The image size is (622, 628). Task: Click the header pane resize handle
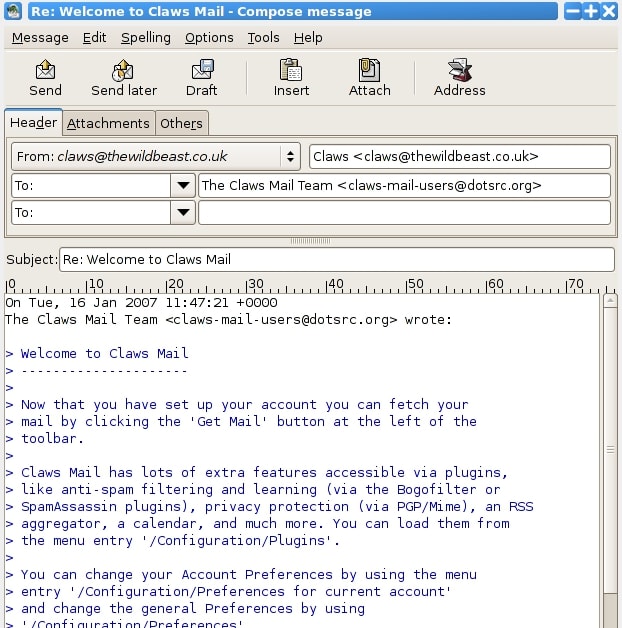click(x=310, y=241)
